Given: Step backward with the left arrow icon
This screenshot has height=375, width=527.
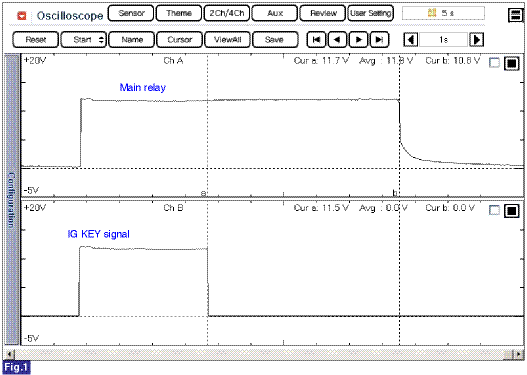Looking at the screenshot, I should pyautogui.click(x=337, y=40).
